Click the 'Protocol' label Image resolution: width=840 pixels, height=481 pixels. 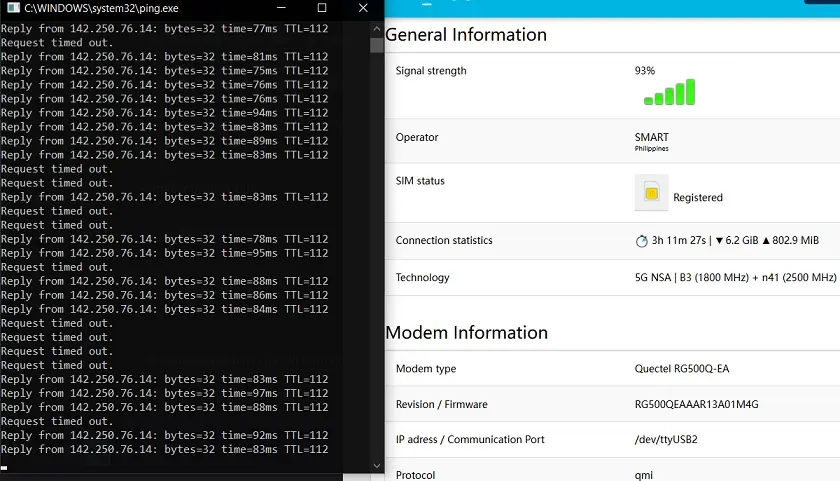[x=415, y=475]
